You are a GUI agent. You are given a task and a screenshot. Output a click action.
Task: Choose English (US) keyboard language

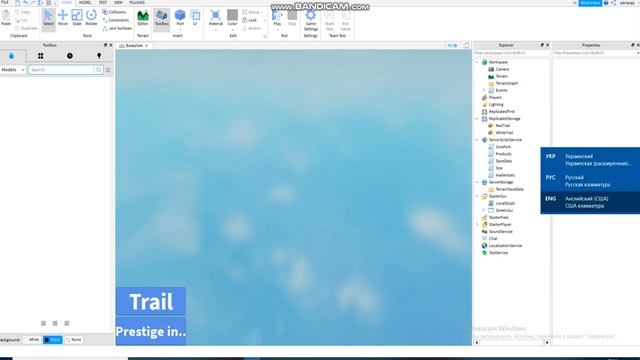tap(590, 202)
